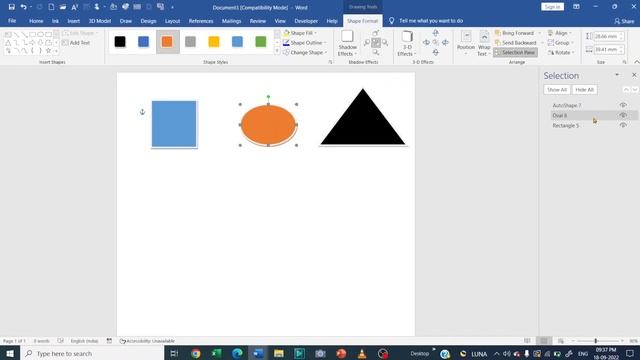
Task: Nudge shadow left
Action: [x=367, y=43]
